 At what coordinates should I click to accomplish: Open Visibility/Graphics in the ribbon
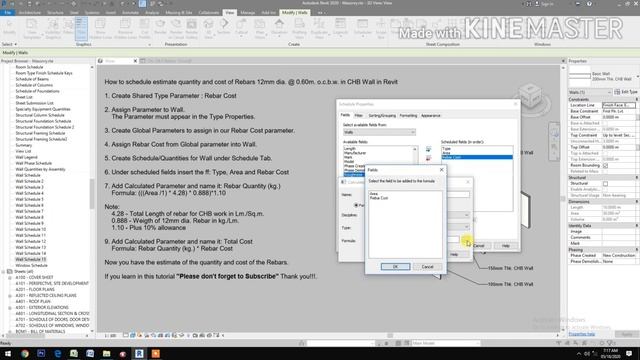click(x=53, y=28)
